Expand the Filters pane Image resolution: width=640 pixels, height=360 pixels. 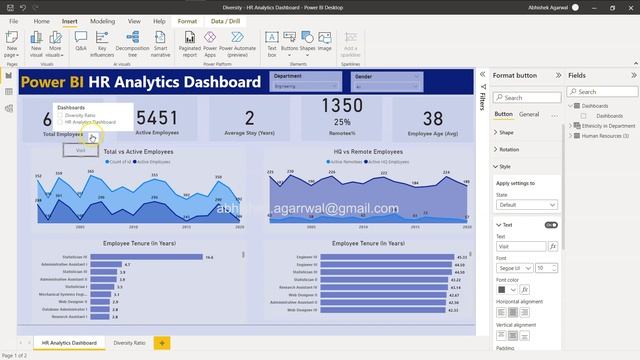click(x=482, y=74)
